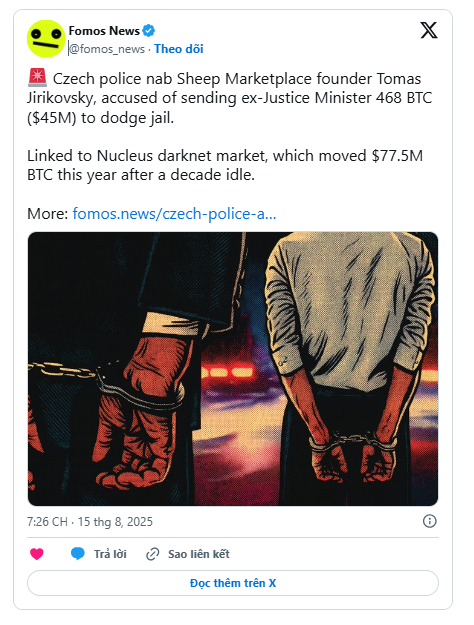Click the Trả lời reply label

click(110, 554)
